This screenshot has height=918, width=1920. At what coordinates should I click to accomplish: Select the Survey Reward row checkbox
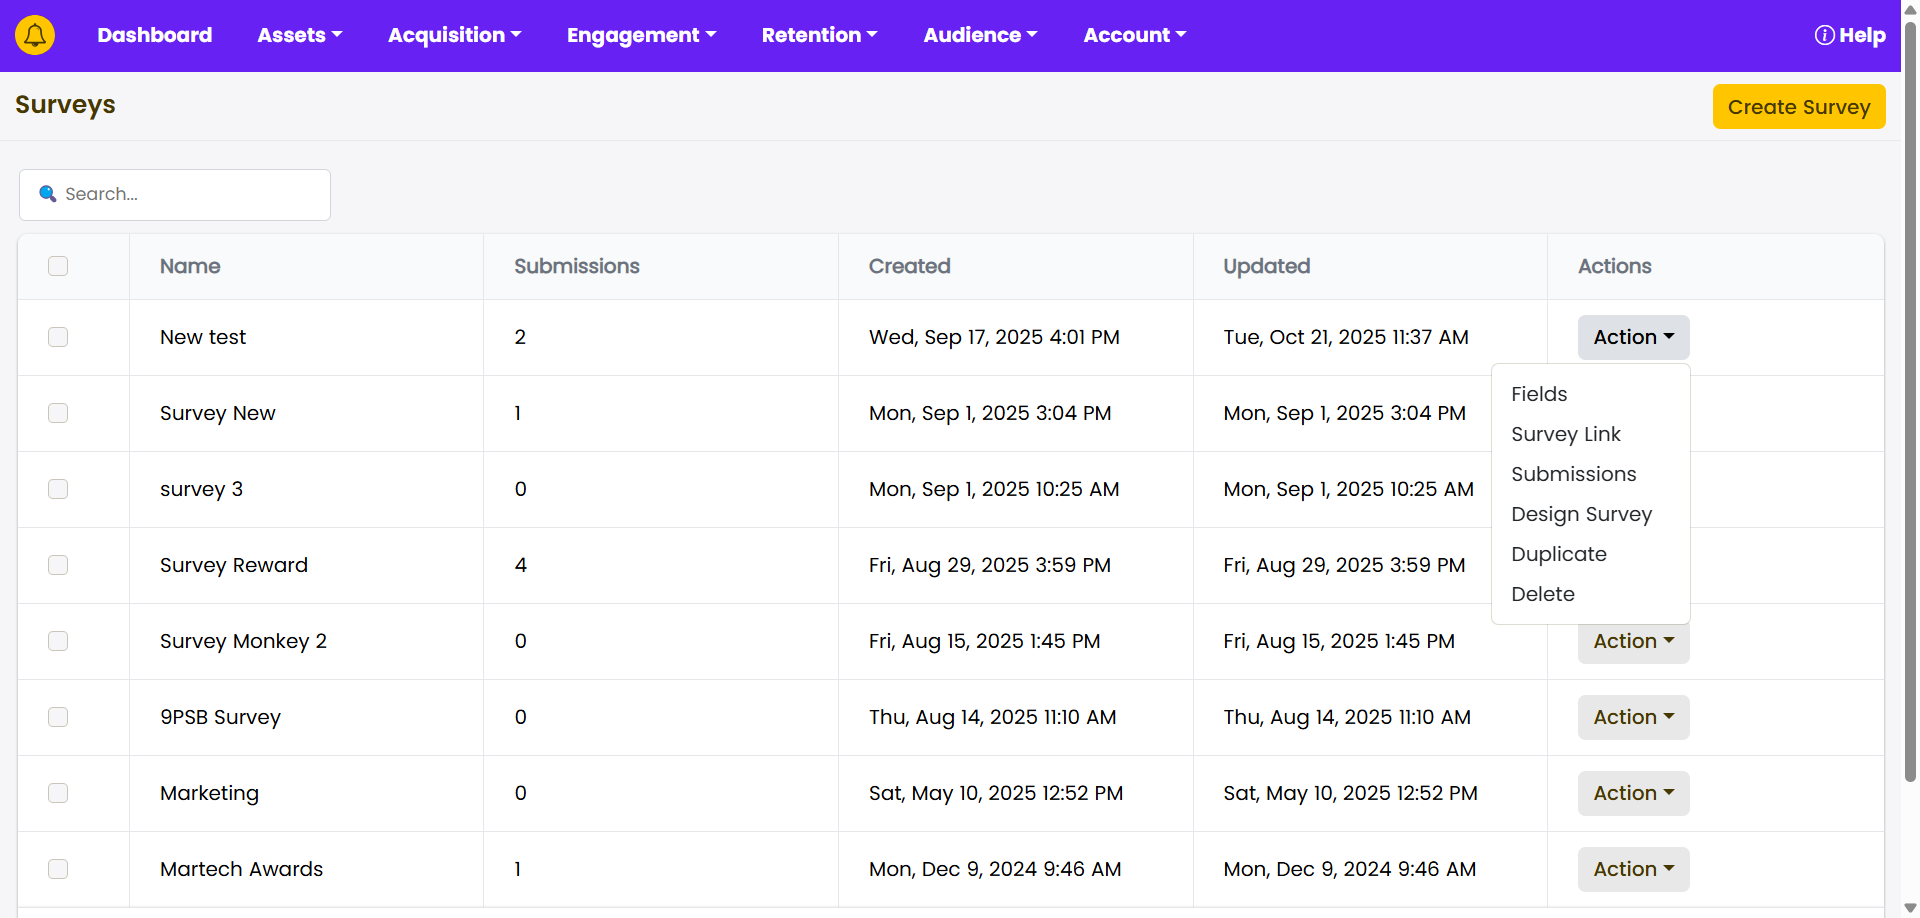(x=58, y=565)
